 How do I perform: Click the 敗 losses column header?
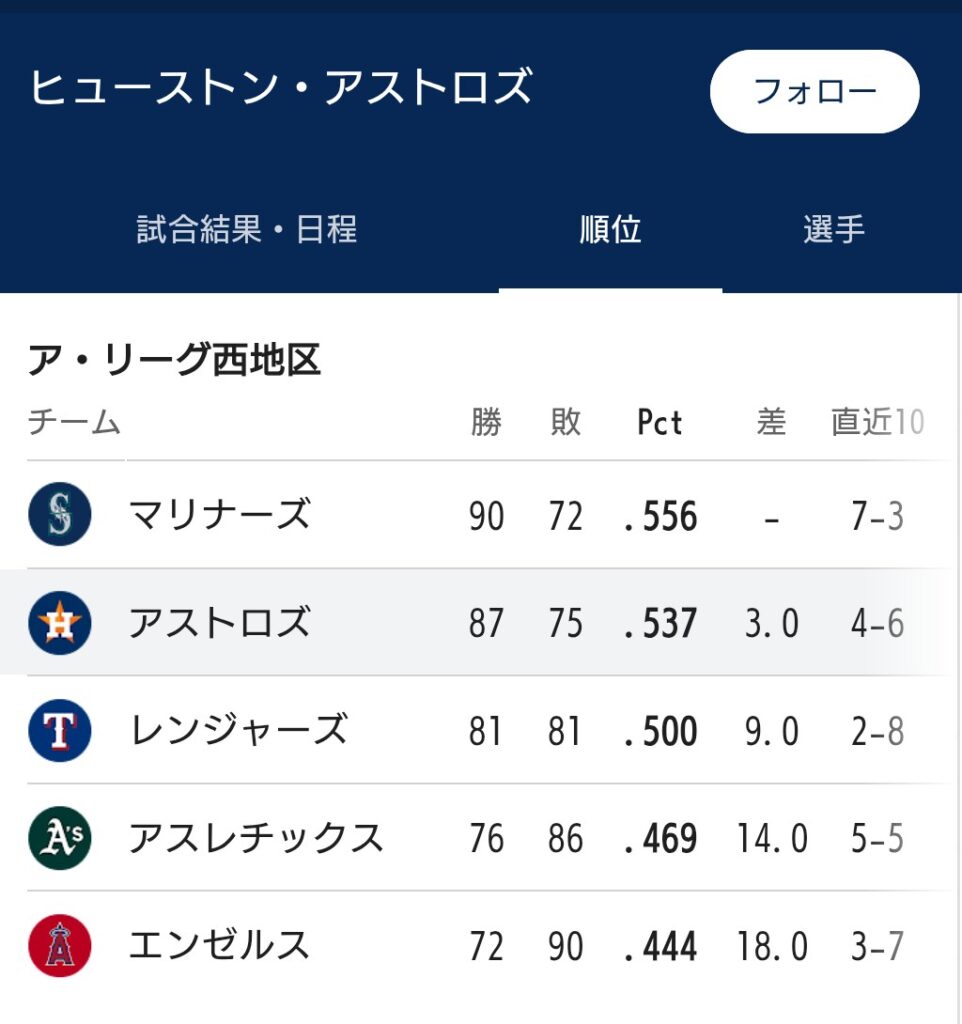(565, 423)
